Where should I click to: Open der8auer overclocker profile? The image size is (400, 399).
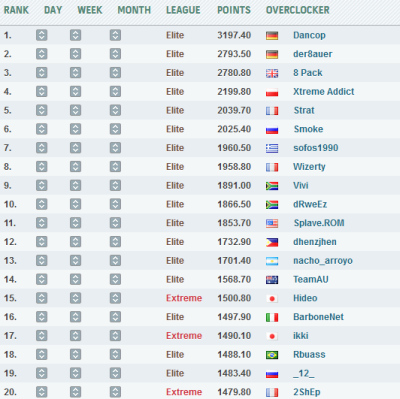coord(313,54)
